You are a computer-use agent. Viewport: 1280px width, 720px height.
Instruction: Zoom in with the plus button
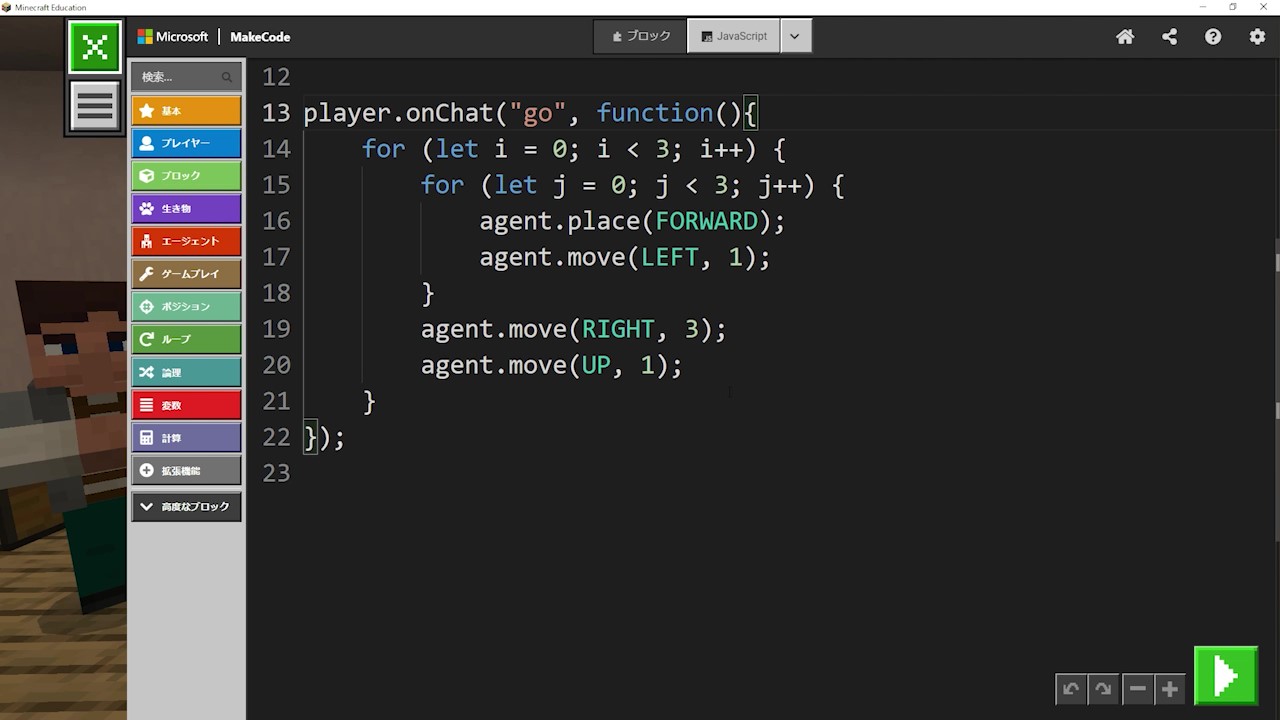tap(1169, 689)
